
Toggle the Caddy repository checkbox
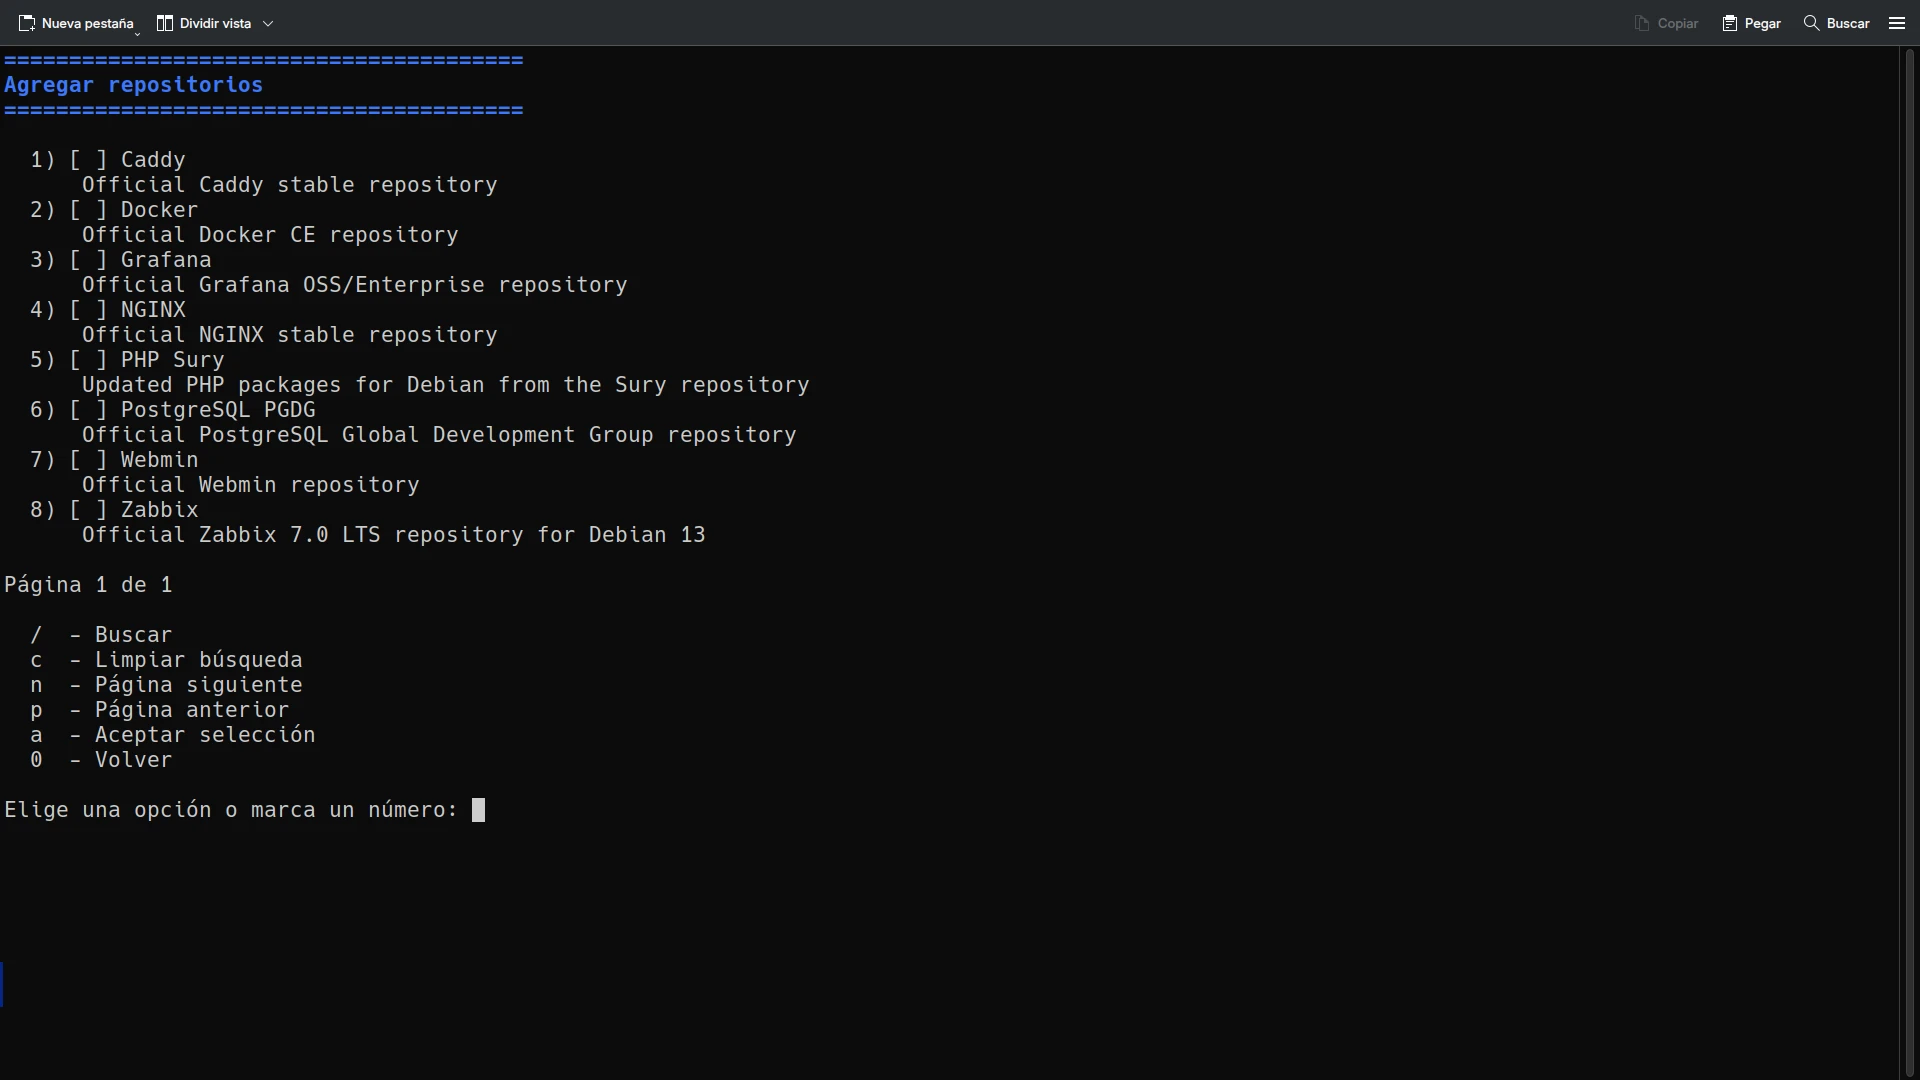click(x=88, y=160)
